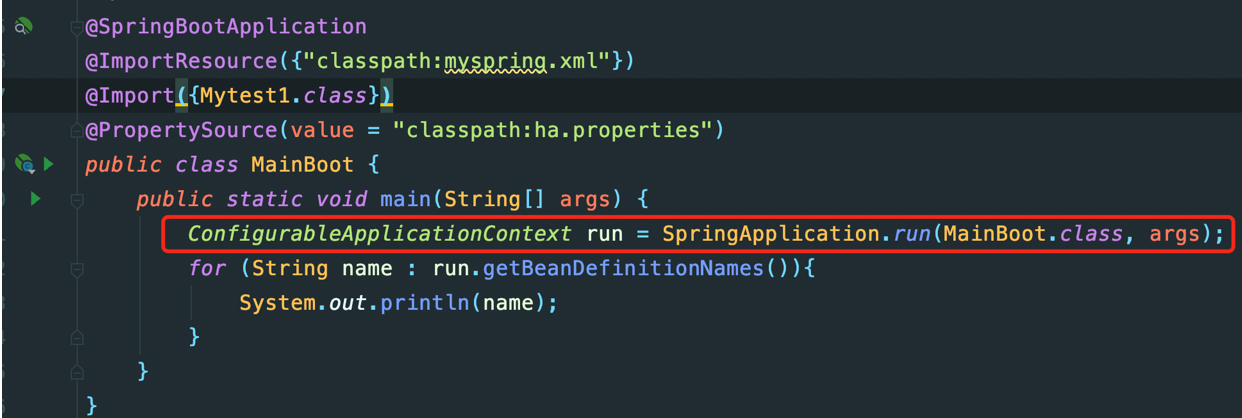
Task: Collapse the for loop fold marker
Action: [x=76, y=268]
